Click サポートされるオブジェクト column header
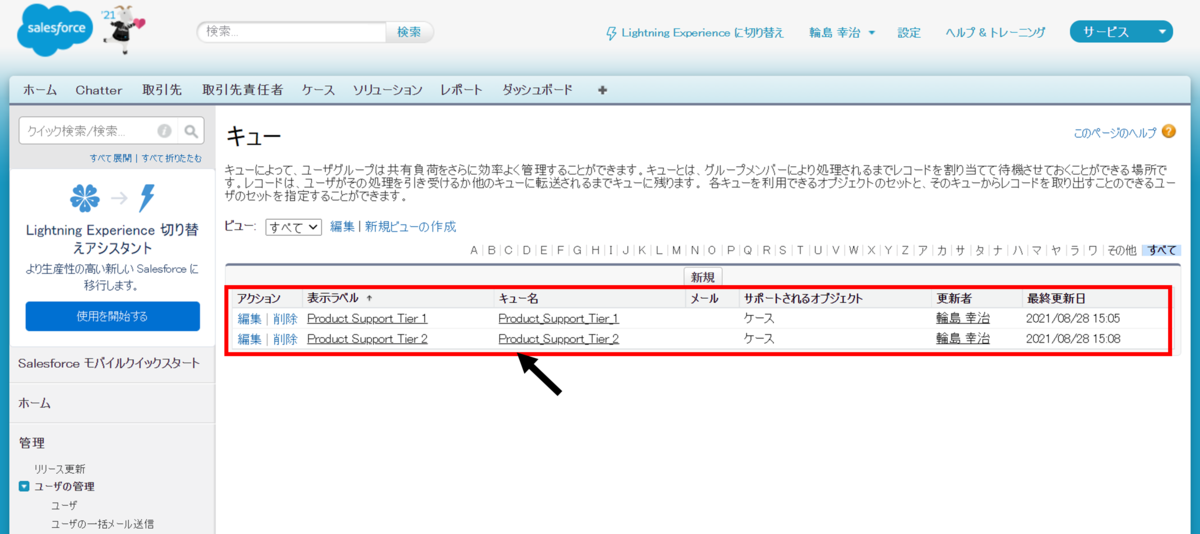 803,298
